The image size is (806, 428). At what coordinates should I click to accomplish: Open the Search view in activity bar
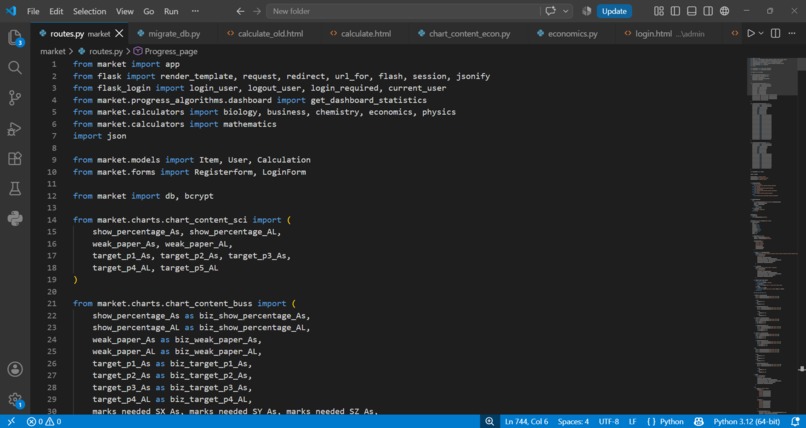(15, 68)
